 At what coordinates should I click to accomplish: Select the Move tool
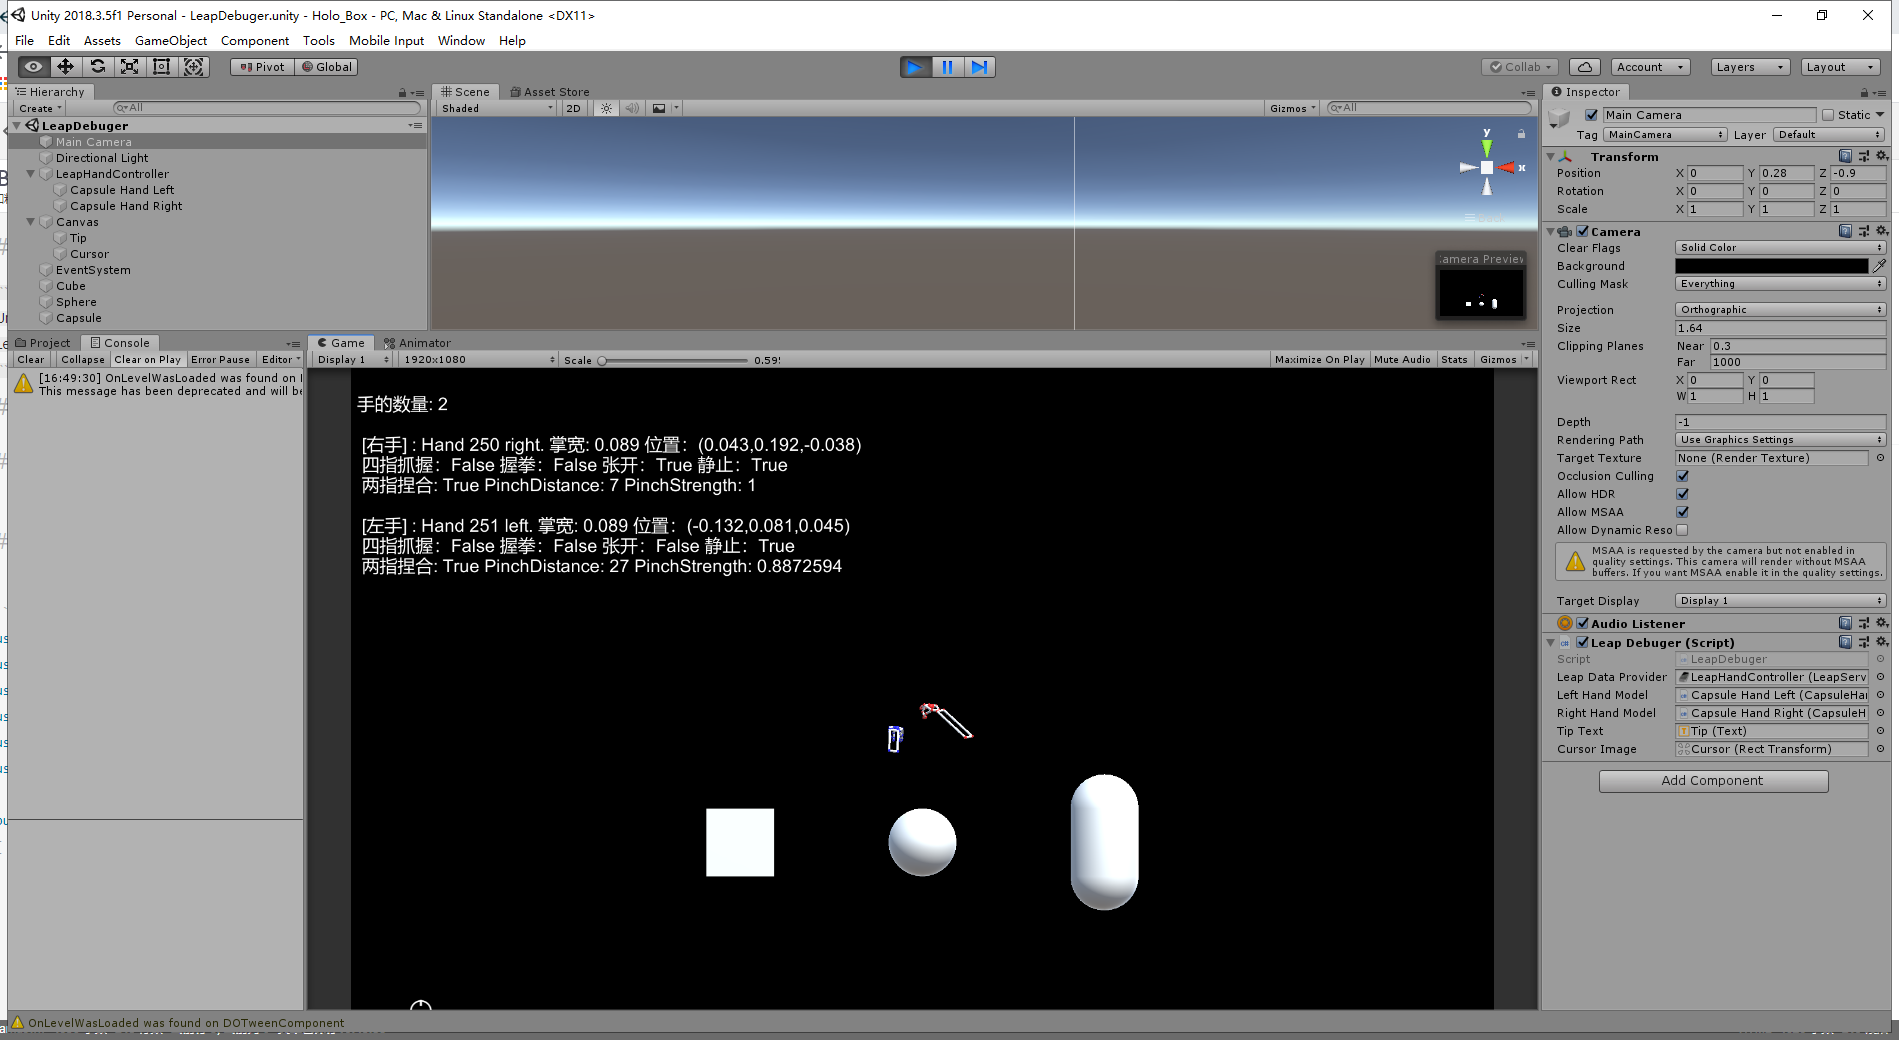(65, 66)
